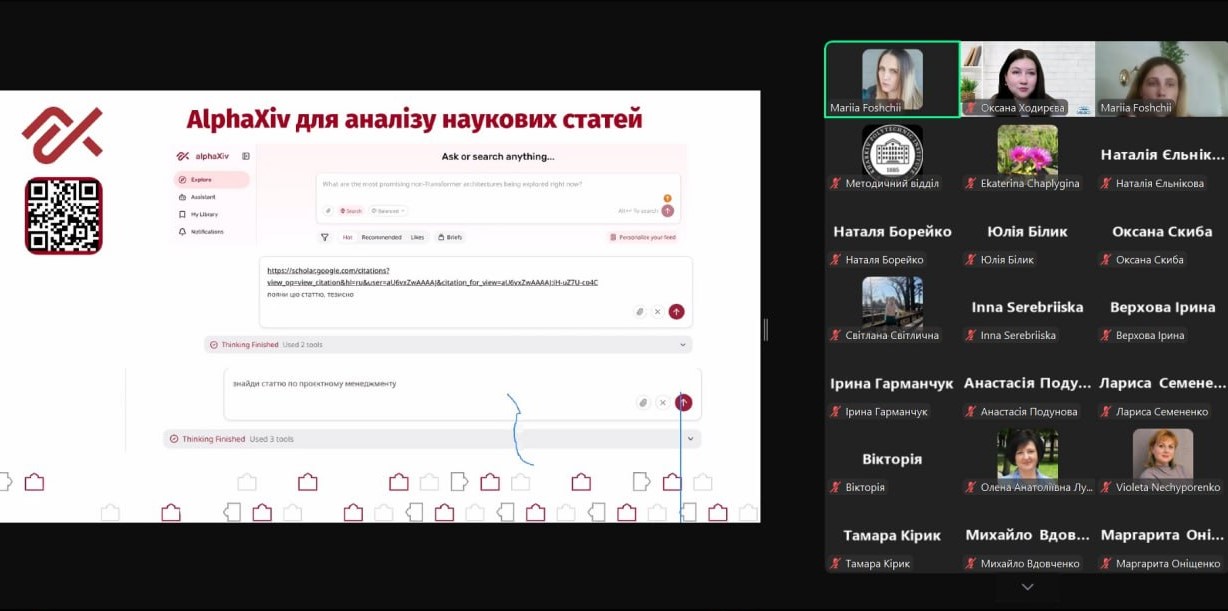Click the slide title AlphaXiv для аналізу наукових статей

point(414,121)
